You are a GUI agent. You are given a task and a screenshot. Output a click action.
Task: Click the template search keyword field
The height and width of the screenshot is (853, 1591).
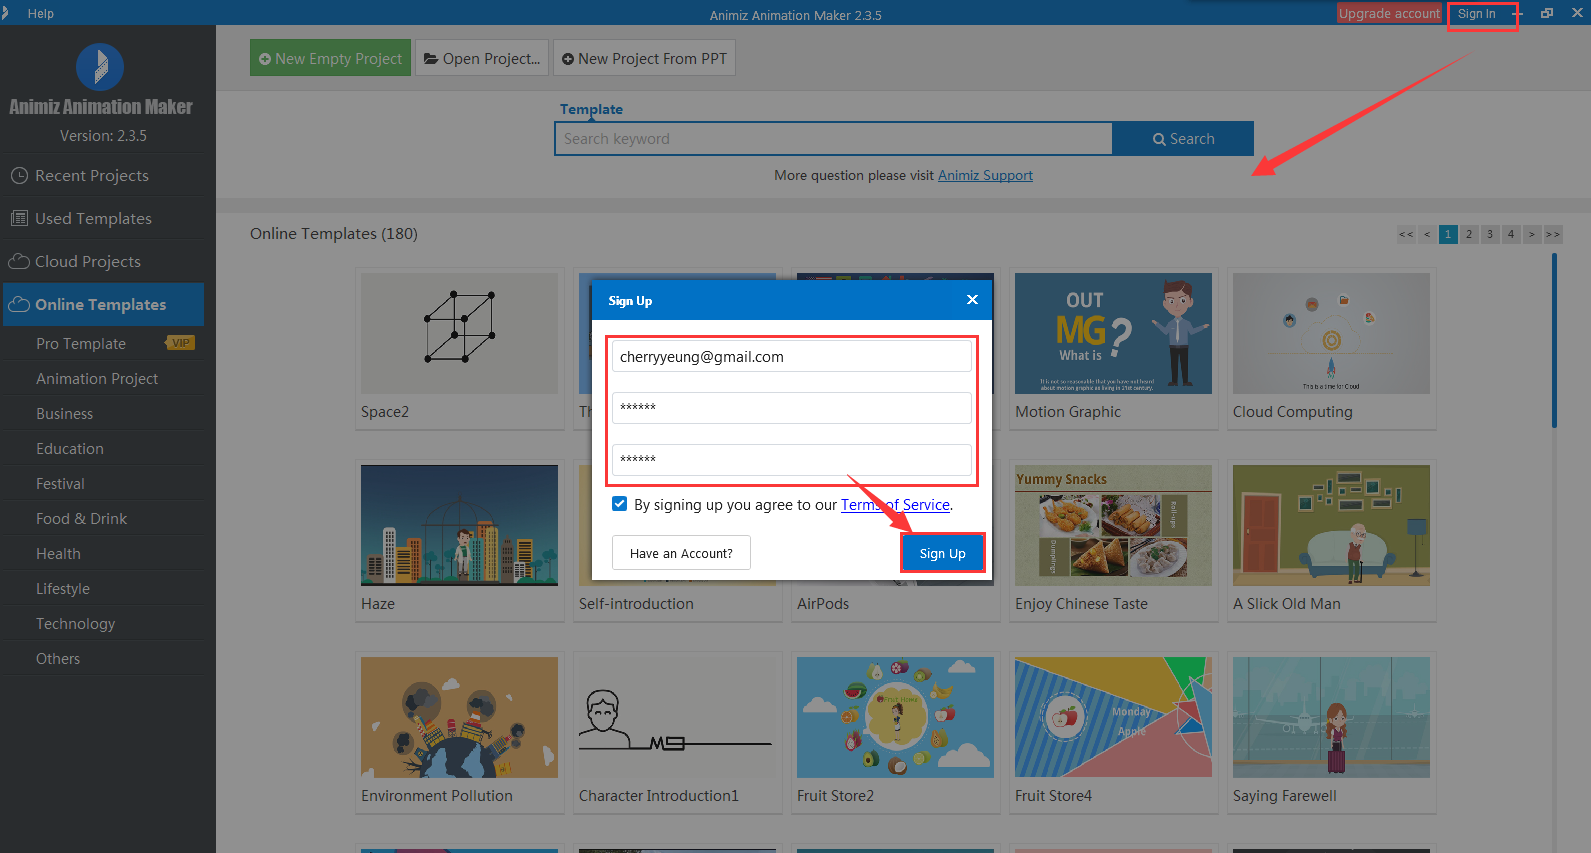(833, 139)
